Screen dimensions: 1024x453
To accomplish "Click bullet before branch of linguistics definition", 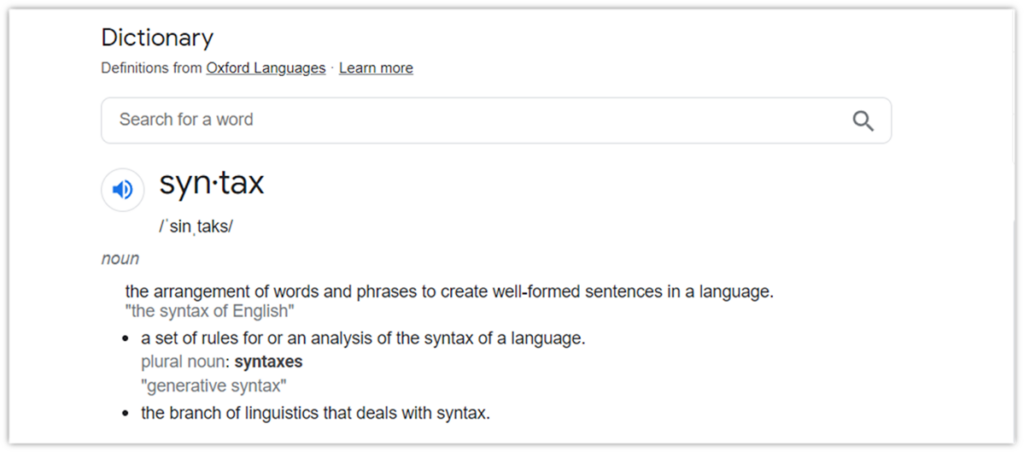I will click(126, 413).
